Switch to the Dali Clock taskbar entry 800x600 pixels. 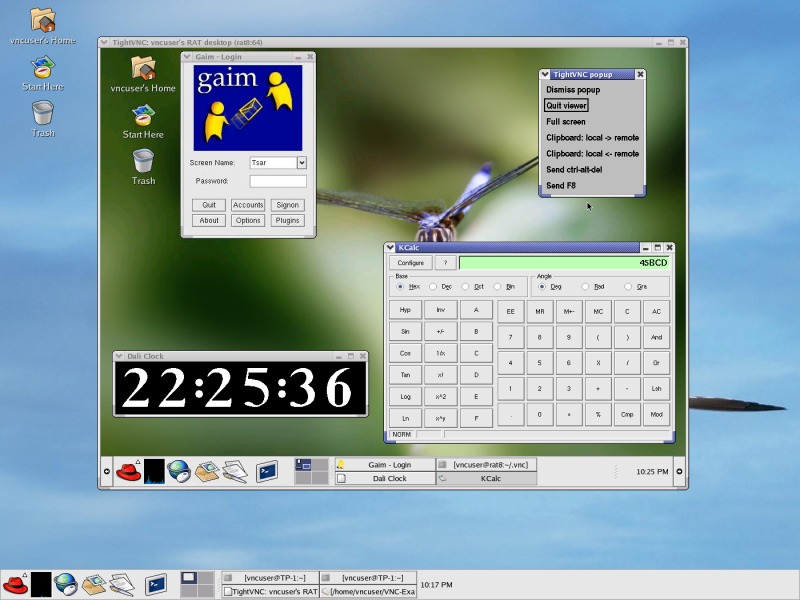coord(384,479)
